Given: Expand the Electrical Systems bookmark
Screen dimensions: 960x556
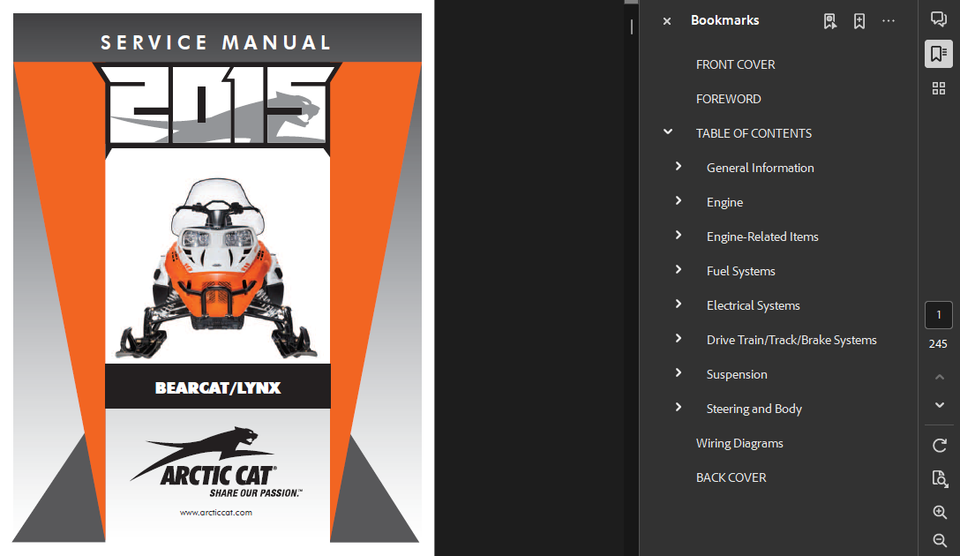Looking at the screenshot, I should coord(678,304).
